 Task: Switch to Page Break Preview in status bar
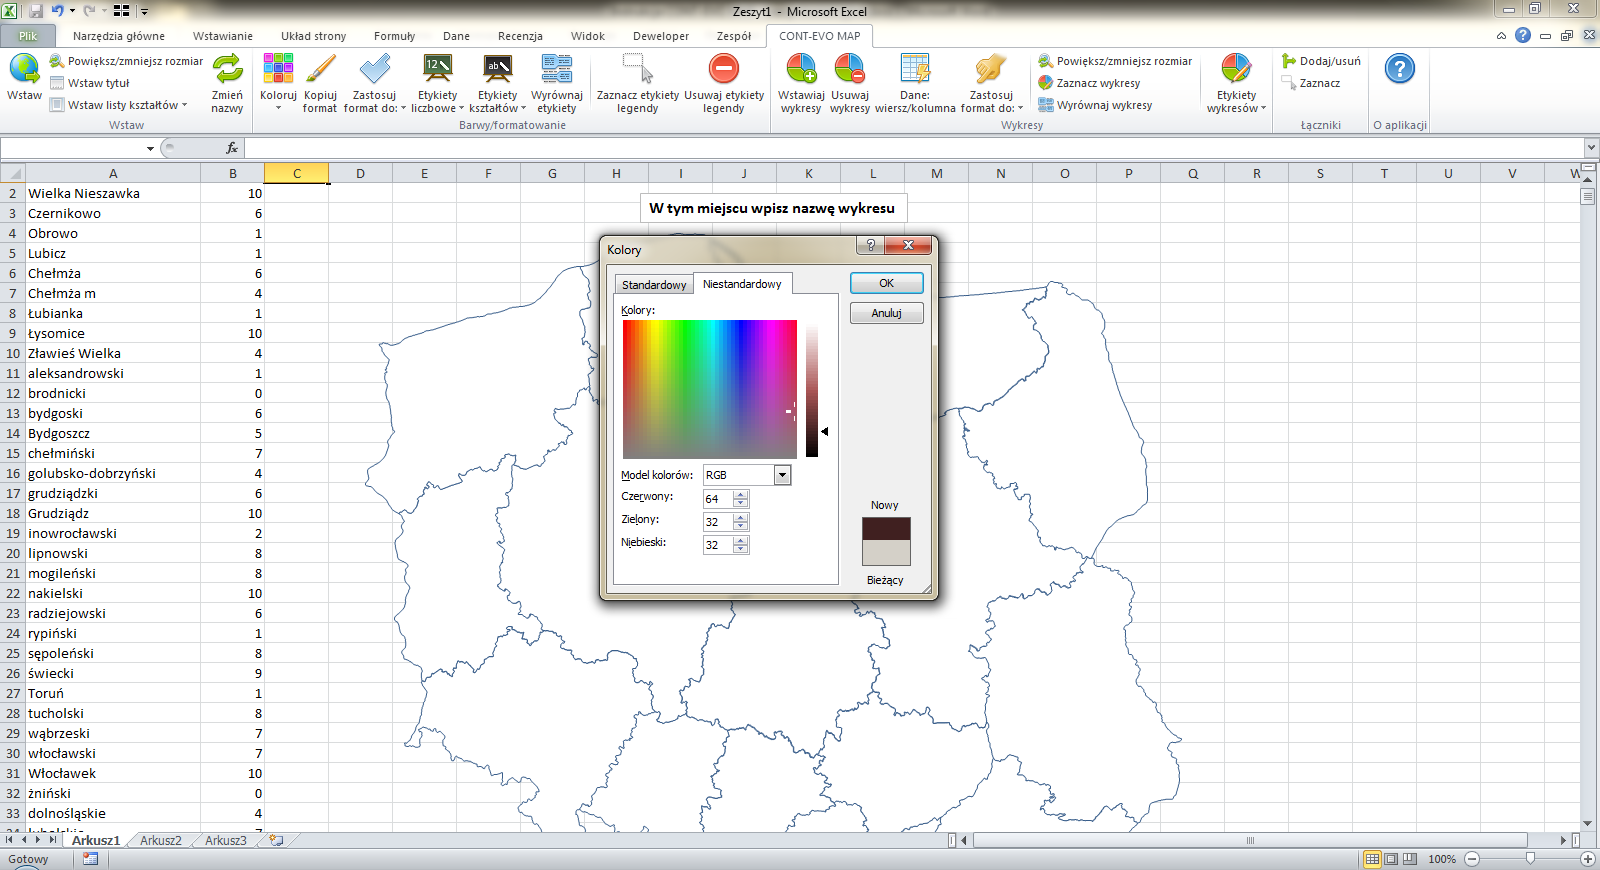[x=1410, y=859]
